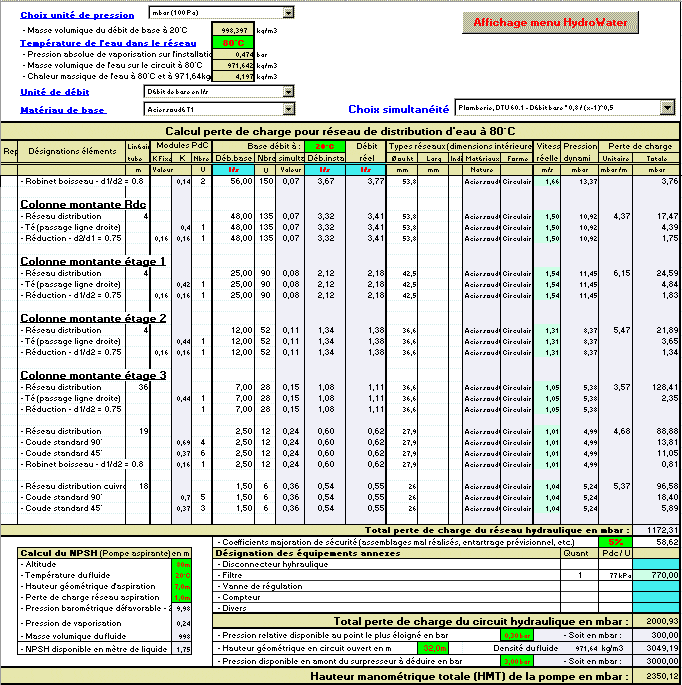Select the 1172,31 network total cell
This screenshot has width=682, height=685.
point(656,530)
